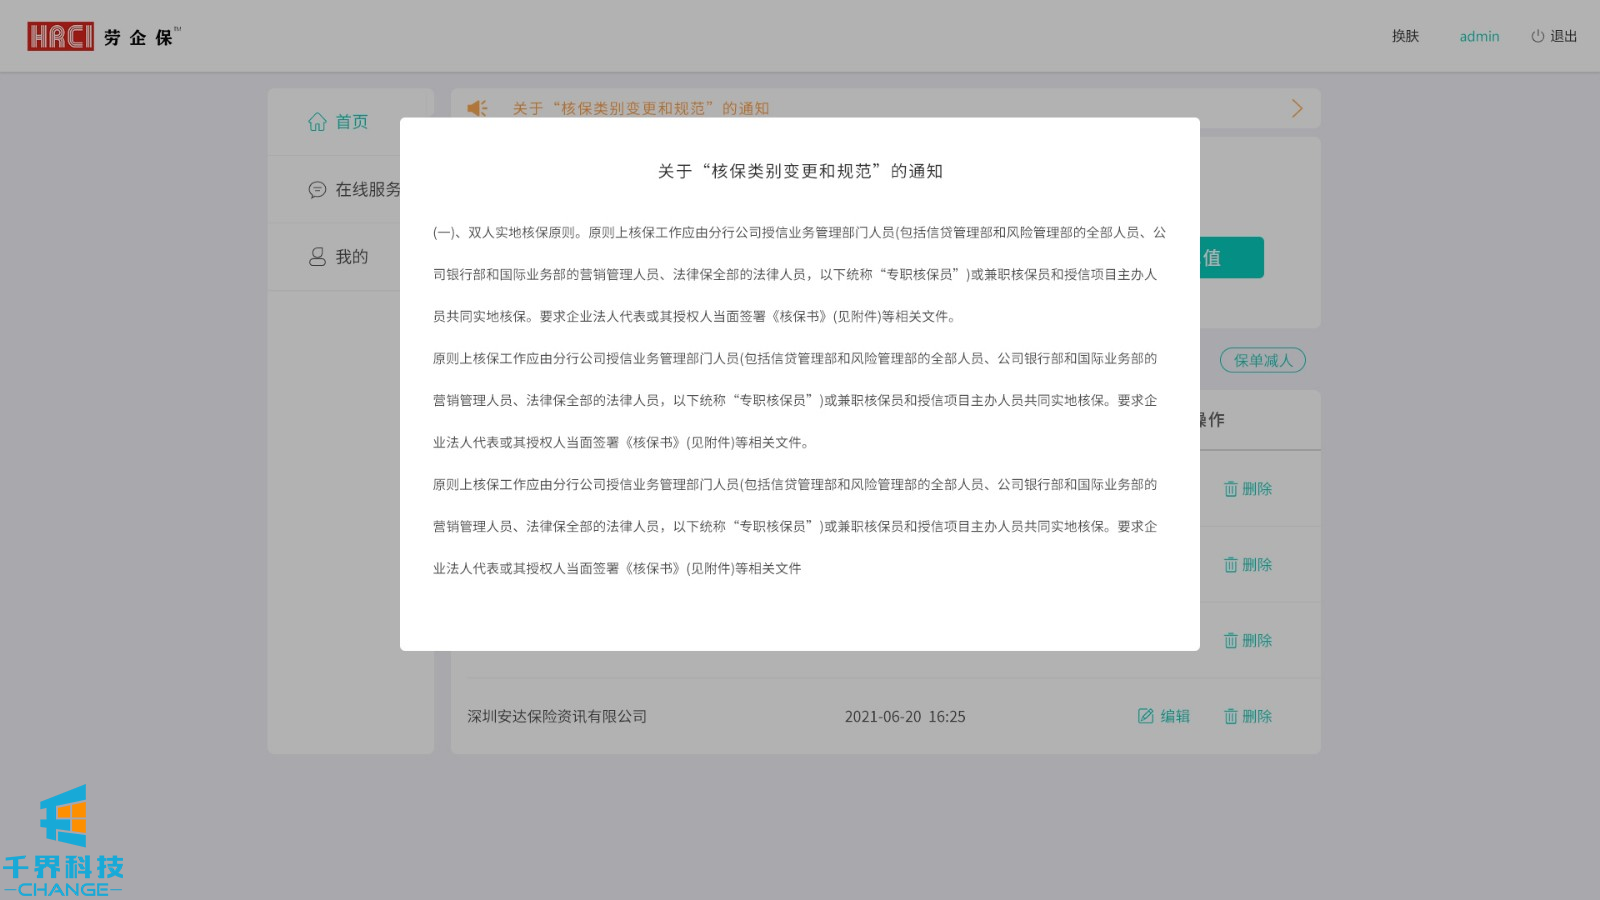Open the orange 核保类别变更和规范 notice banner

pos(641,108)
